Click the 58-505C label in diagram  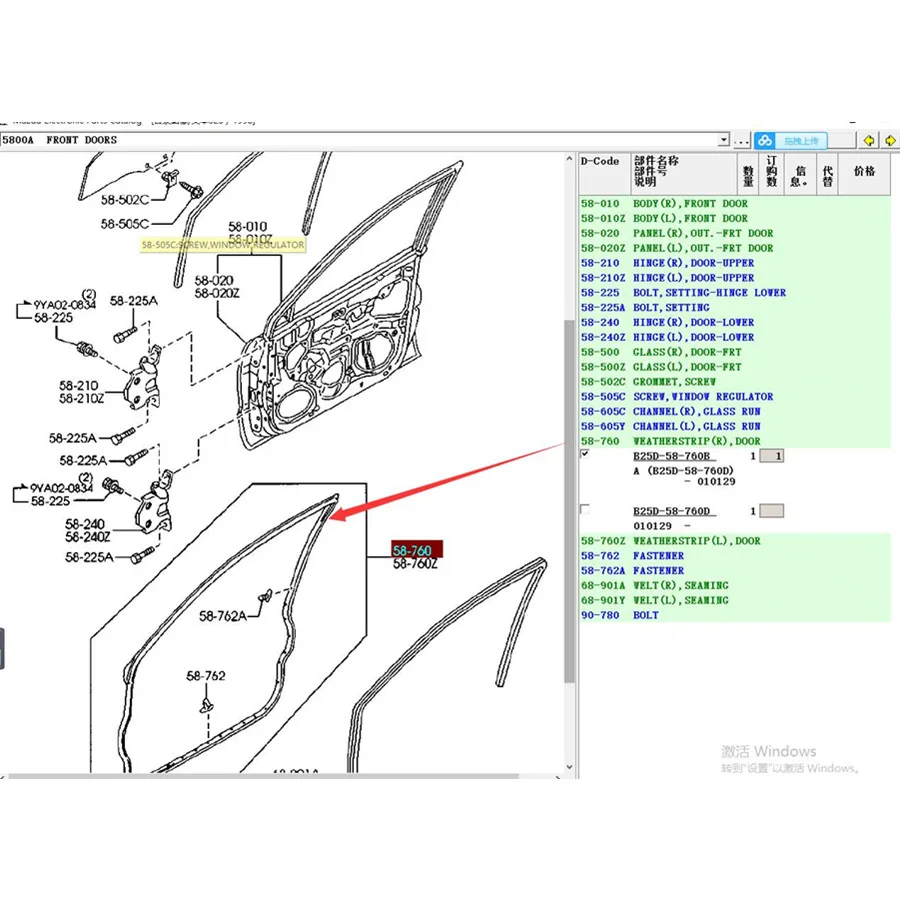pyautogui.click(x=125, y=224)
